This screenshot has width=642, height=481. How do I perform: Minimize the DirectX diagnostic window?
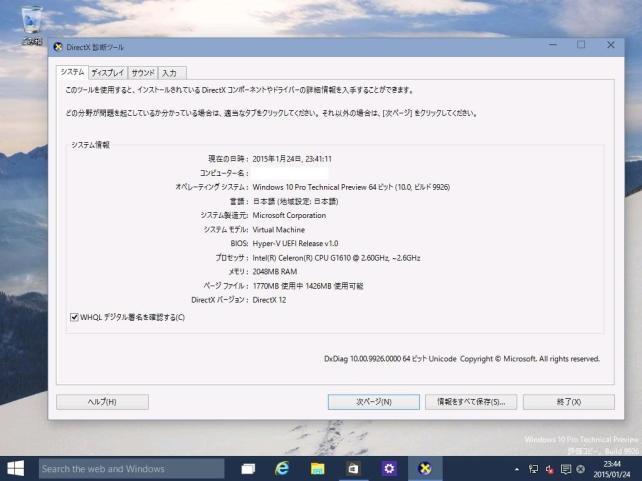coord(553,45)
